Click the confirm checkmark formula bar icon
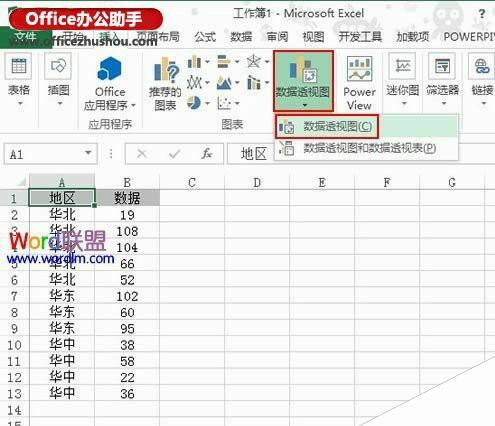The image size is (495, 426). (x=174, y=154)
